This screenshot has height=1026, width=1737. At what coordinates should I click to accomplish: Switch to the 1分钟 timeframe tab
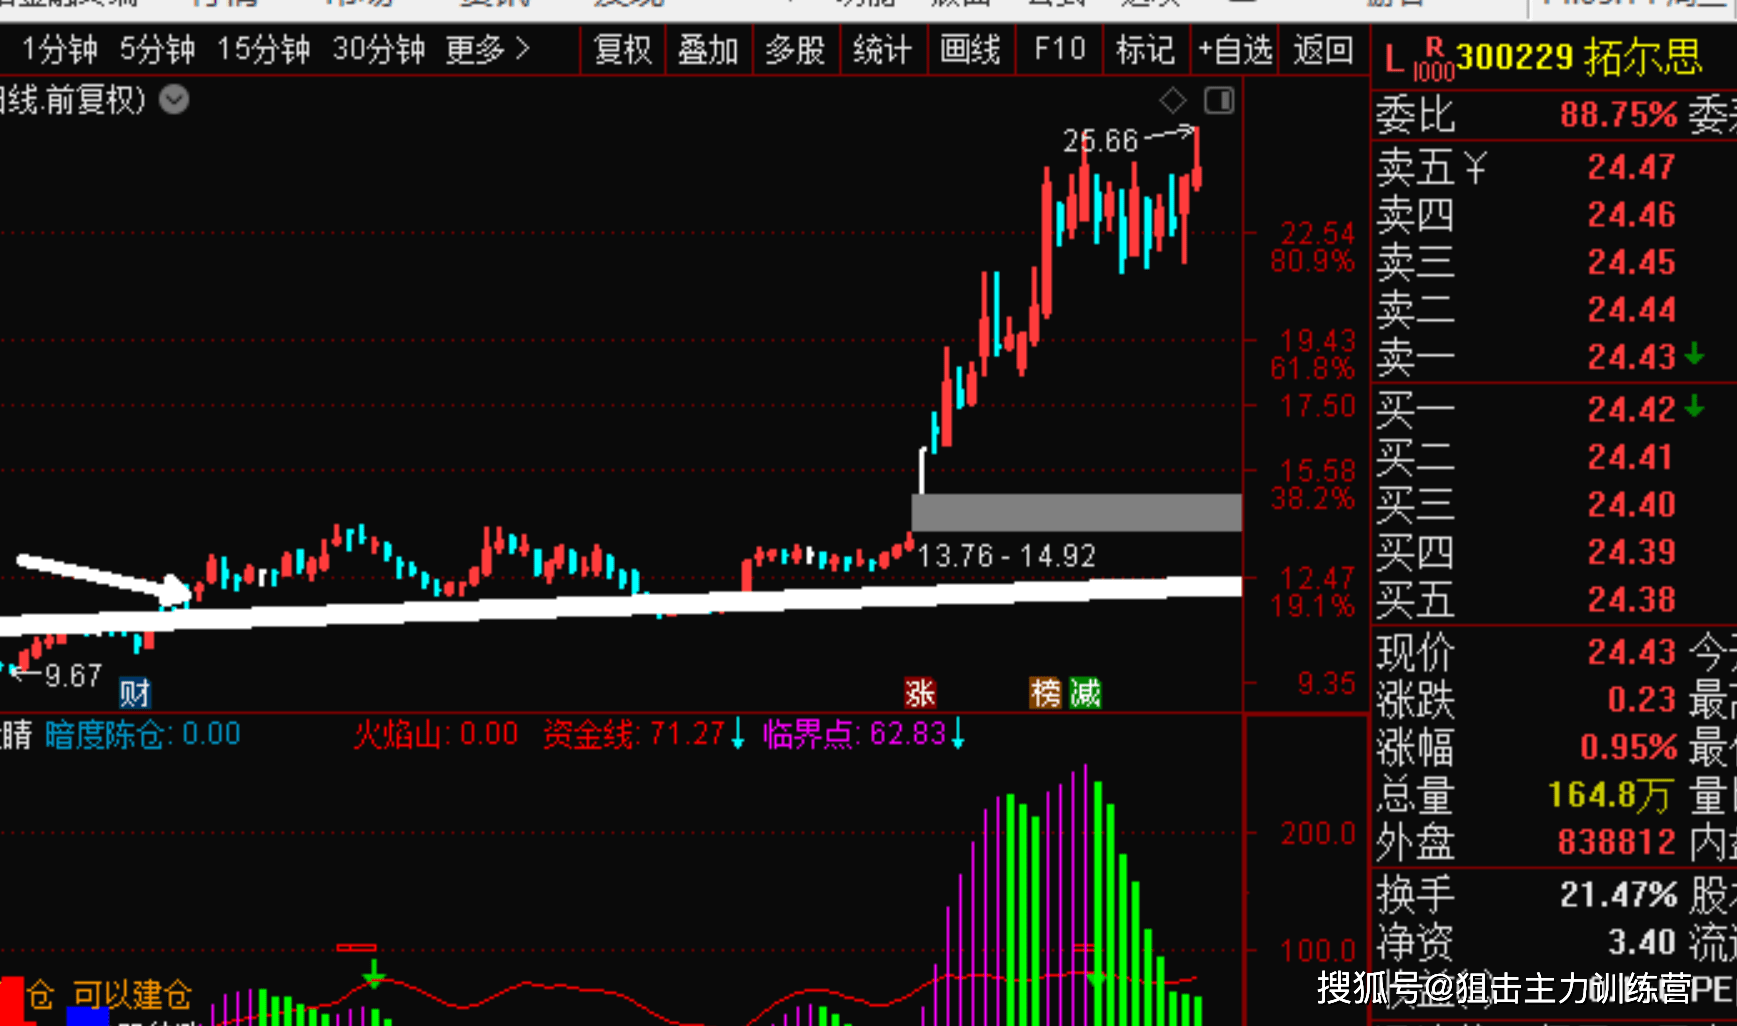pos(60,49)
